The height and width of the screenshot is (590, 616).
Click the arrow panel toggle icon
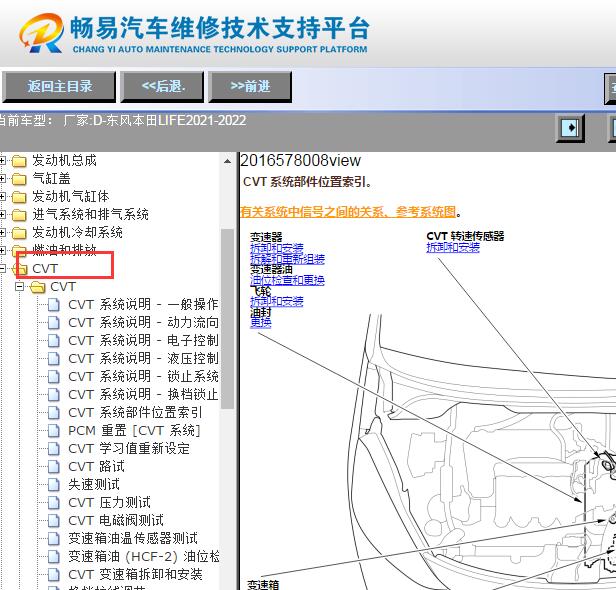click(570, 128)
